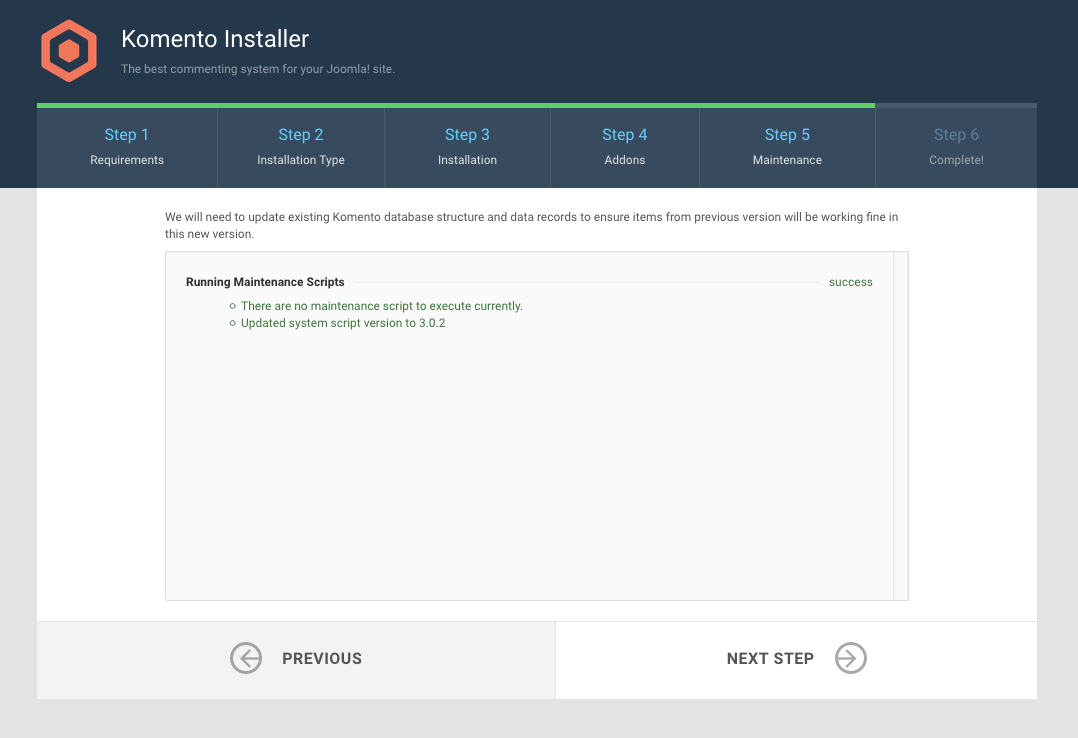Click 'The best commenting system' tagline

click(258, 69)
